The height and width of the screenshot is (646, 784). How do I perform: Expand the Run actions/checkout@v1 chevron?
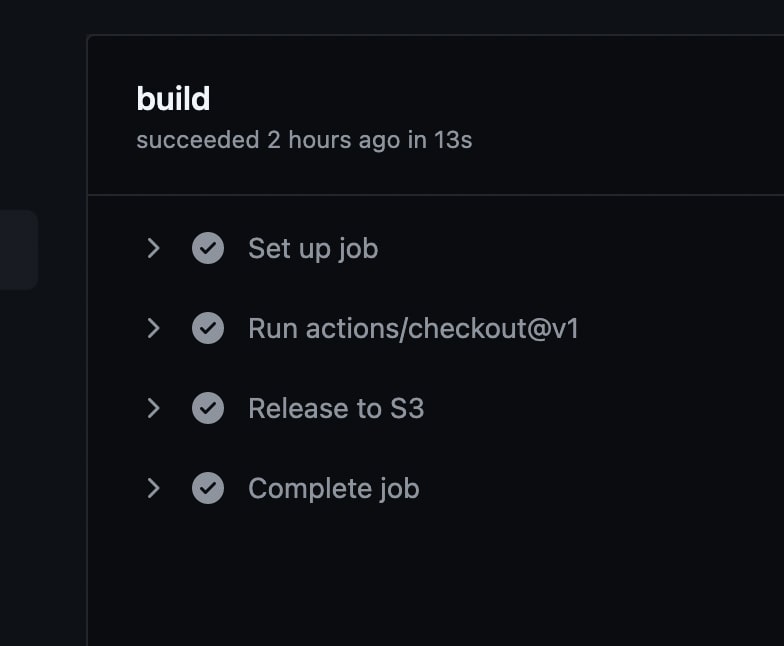click(154, 328)
